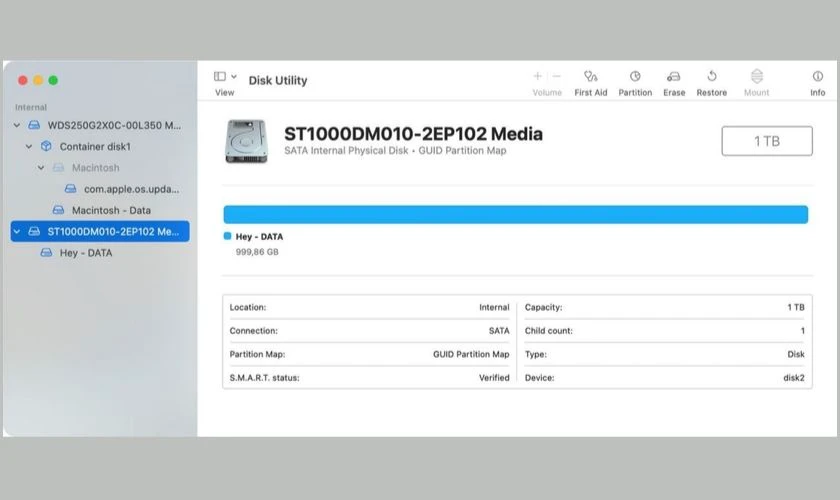The height and width of the screenshot is (500, 840).
Task: Click the Erase label
Action: click(674, 93)
